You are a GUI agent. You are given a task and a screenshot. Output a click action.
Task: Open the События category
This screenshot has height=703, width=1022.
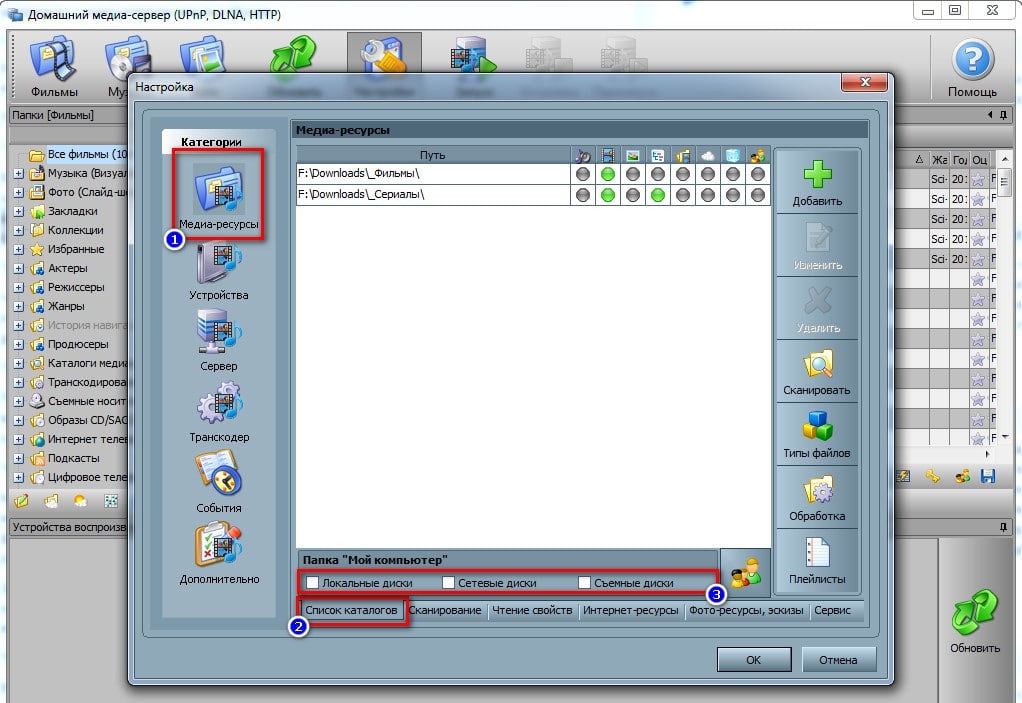218,478
